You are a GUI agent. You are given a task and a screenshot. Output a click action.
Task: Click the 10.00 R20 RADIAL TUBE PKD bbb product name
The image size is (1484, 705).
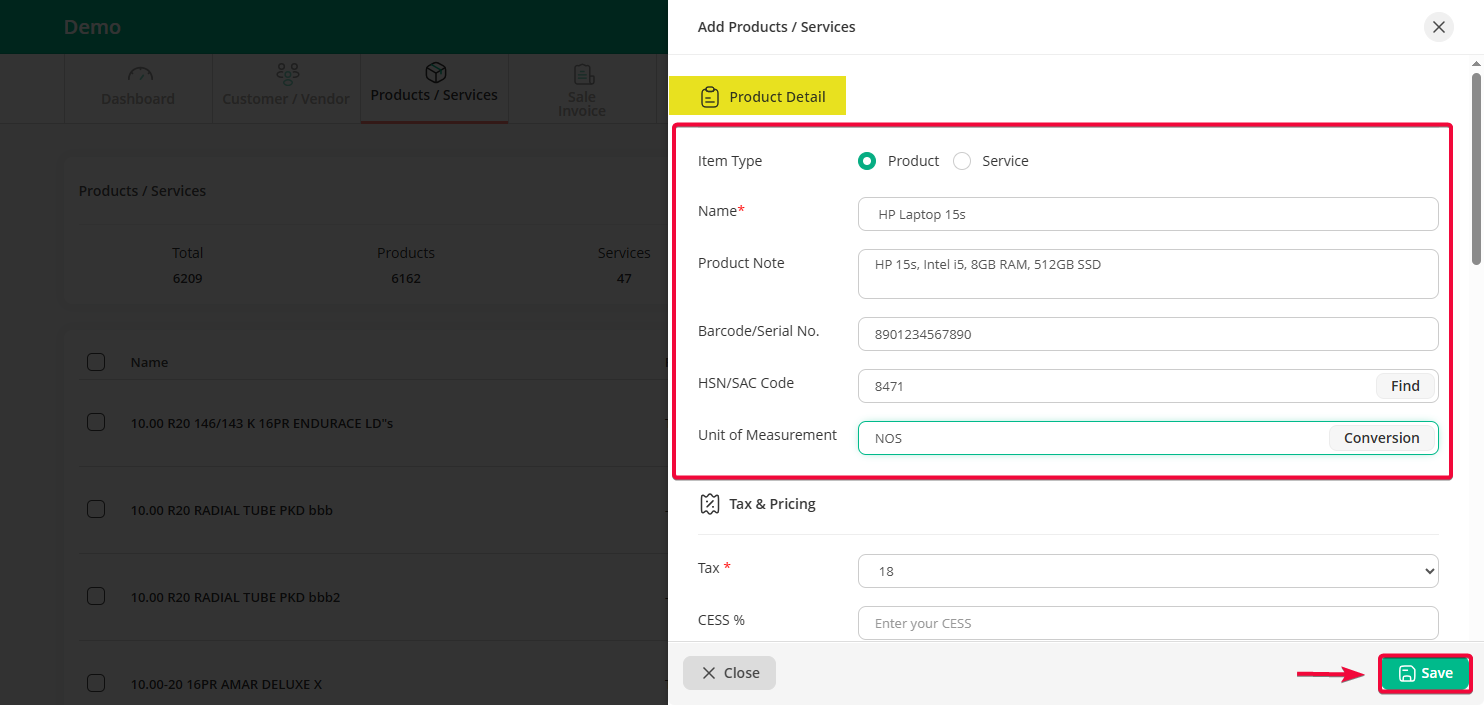tap(232, 510)
